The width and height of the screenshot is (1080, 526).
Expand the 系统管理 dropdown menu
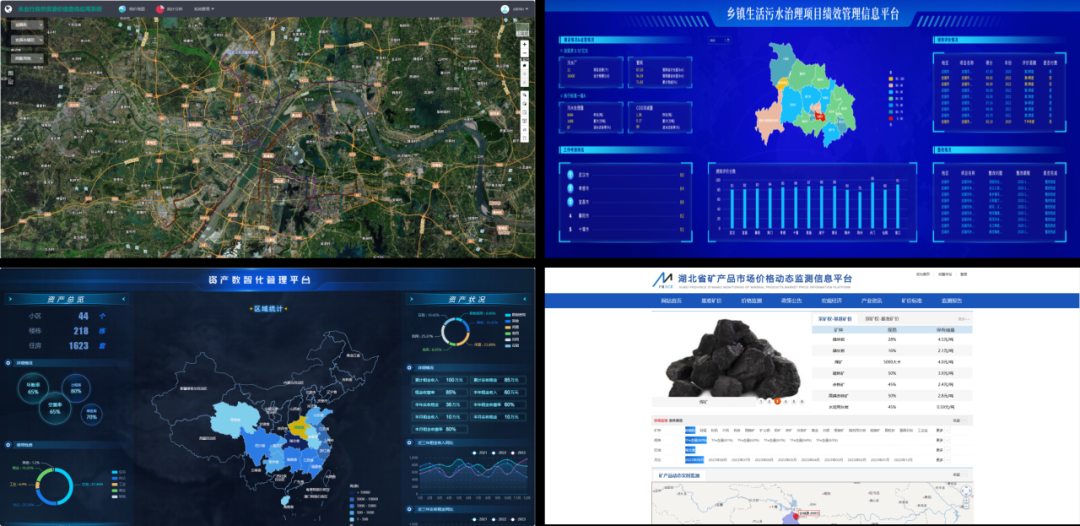pos(205,9)
